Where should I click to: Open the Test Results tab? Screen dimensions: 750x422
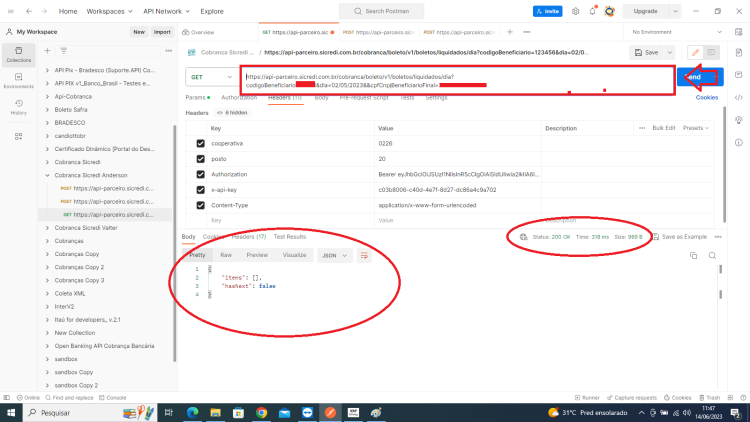coord(289,237)
